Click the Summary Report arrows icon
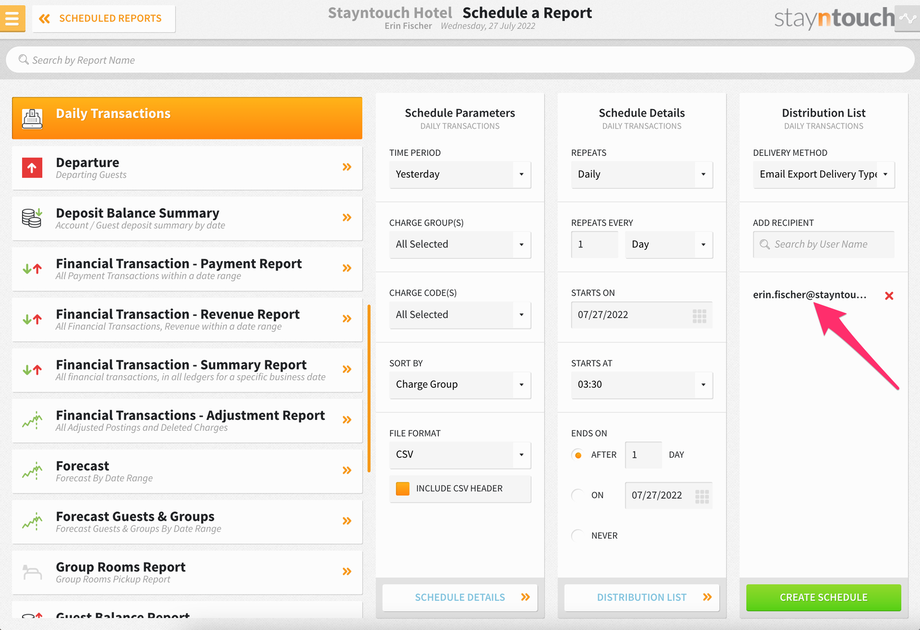920x630 pixels. [x=32, y=370]
